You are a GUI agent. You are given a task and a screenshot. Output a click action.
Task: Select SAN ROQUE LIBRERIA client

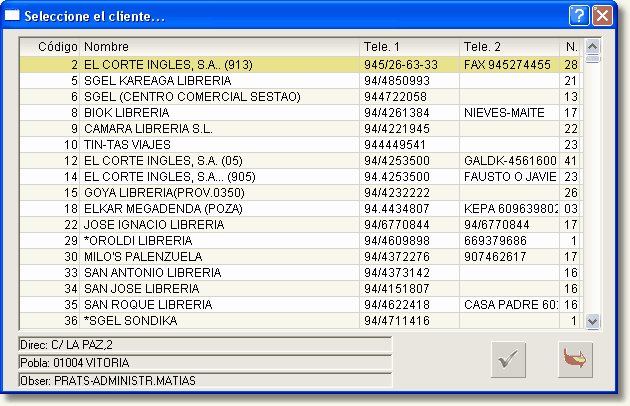point(301,305)
